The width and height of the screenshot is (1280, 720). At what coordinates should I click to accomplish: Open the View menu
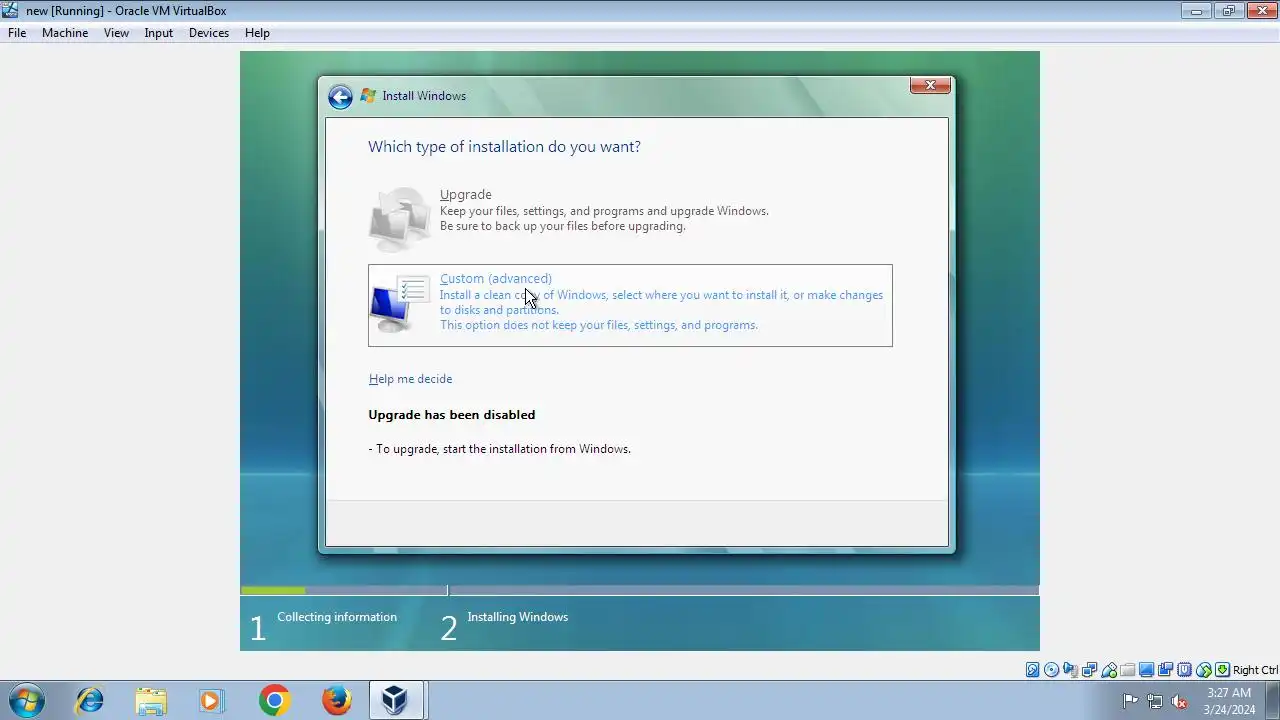(x=116, y=33)
